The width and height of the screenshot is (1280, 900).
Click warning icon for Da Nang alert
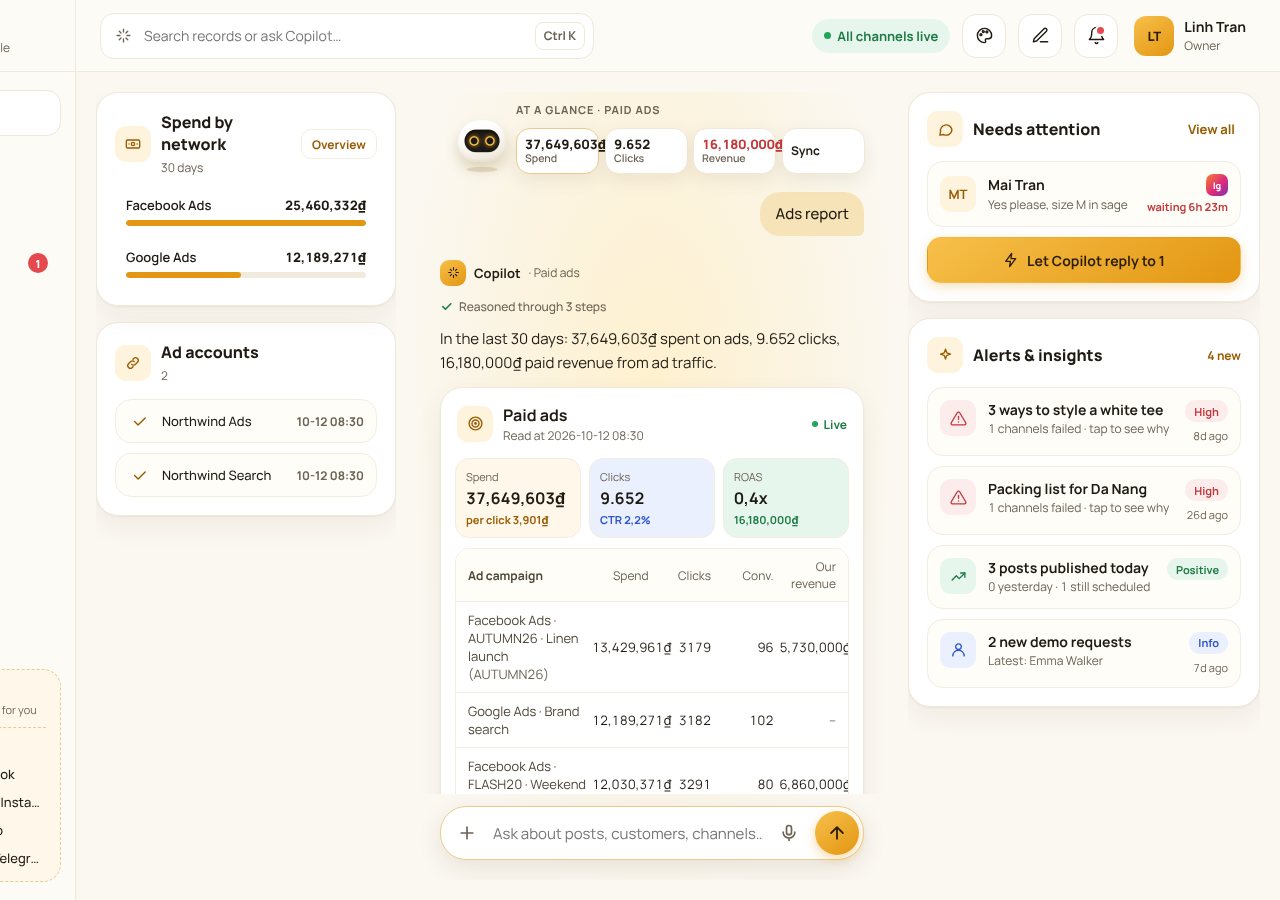point(958,497)
